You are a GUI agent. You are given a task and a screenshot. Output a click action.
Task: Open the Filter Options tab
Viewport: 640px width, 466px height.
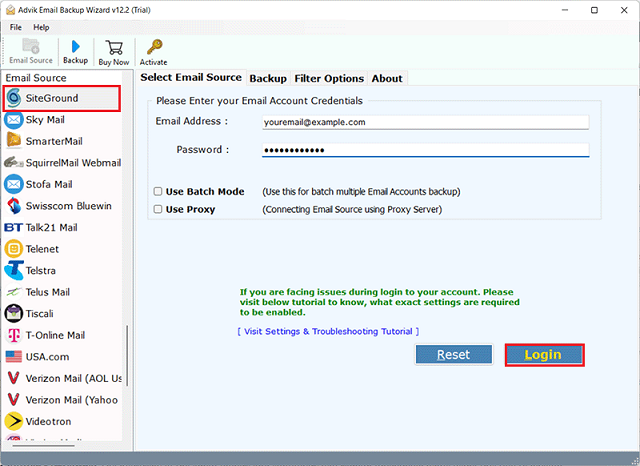pos(329,78)
